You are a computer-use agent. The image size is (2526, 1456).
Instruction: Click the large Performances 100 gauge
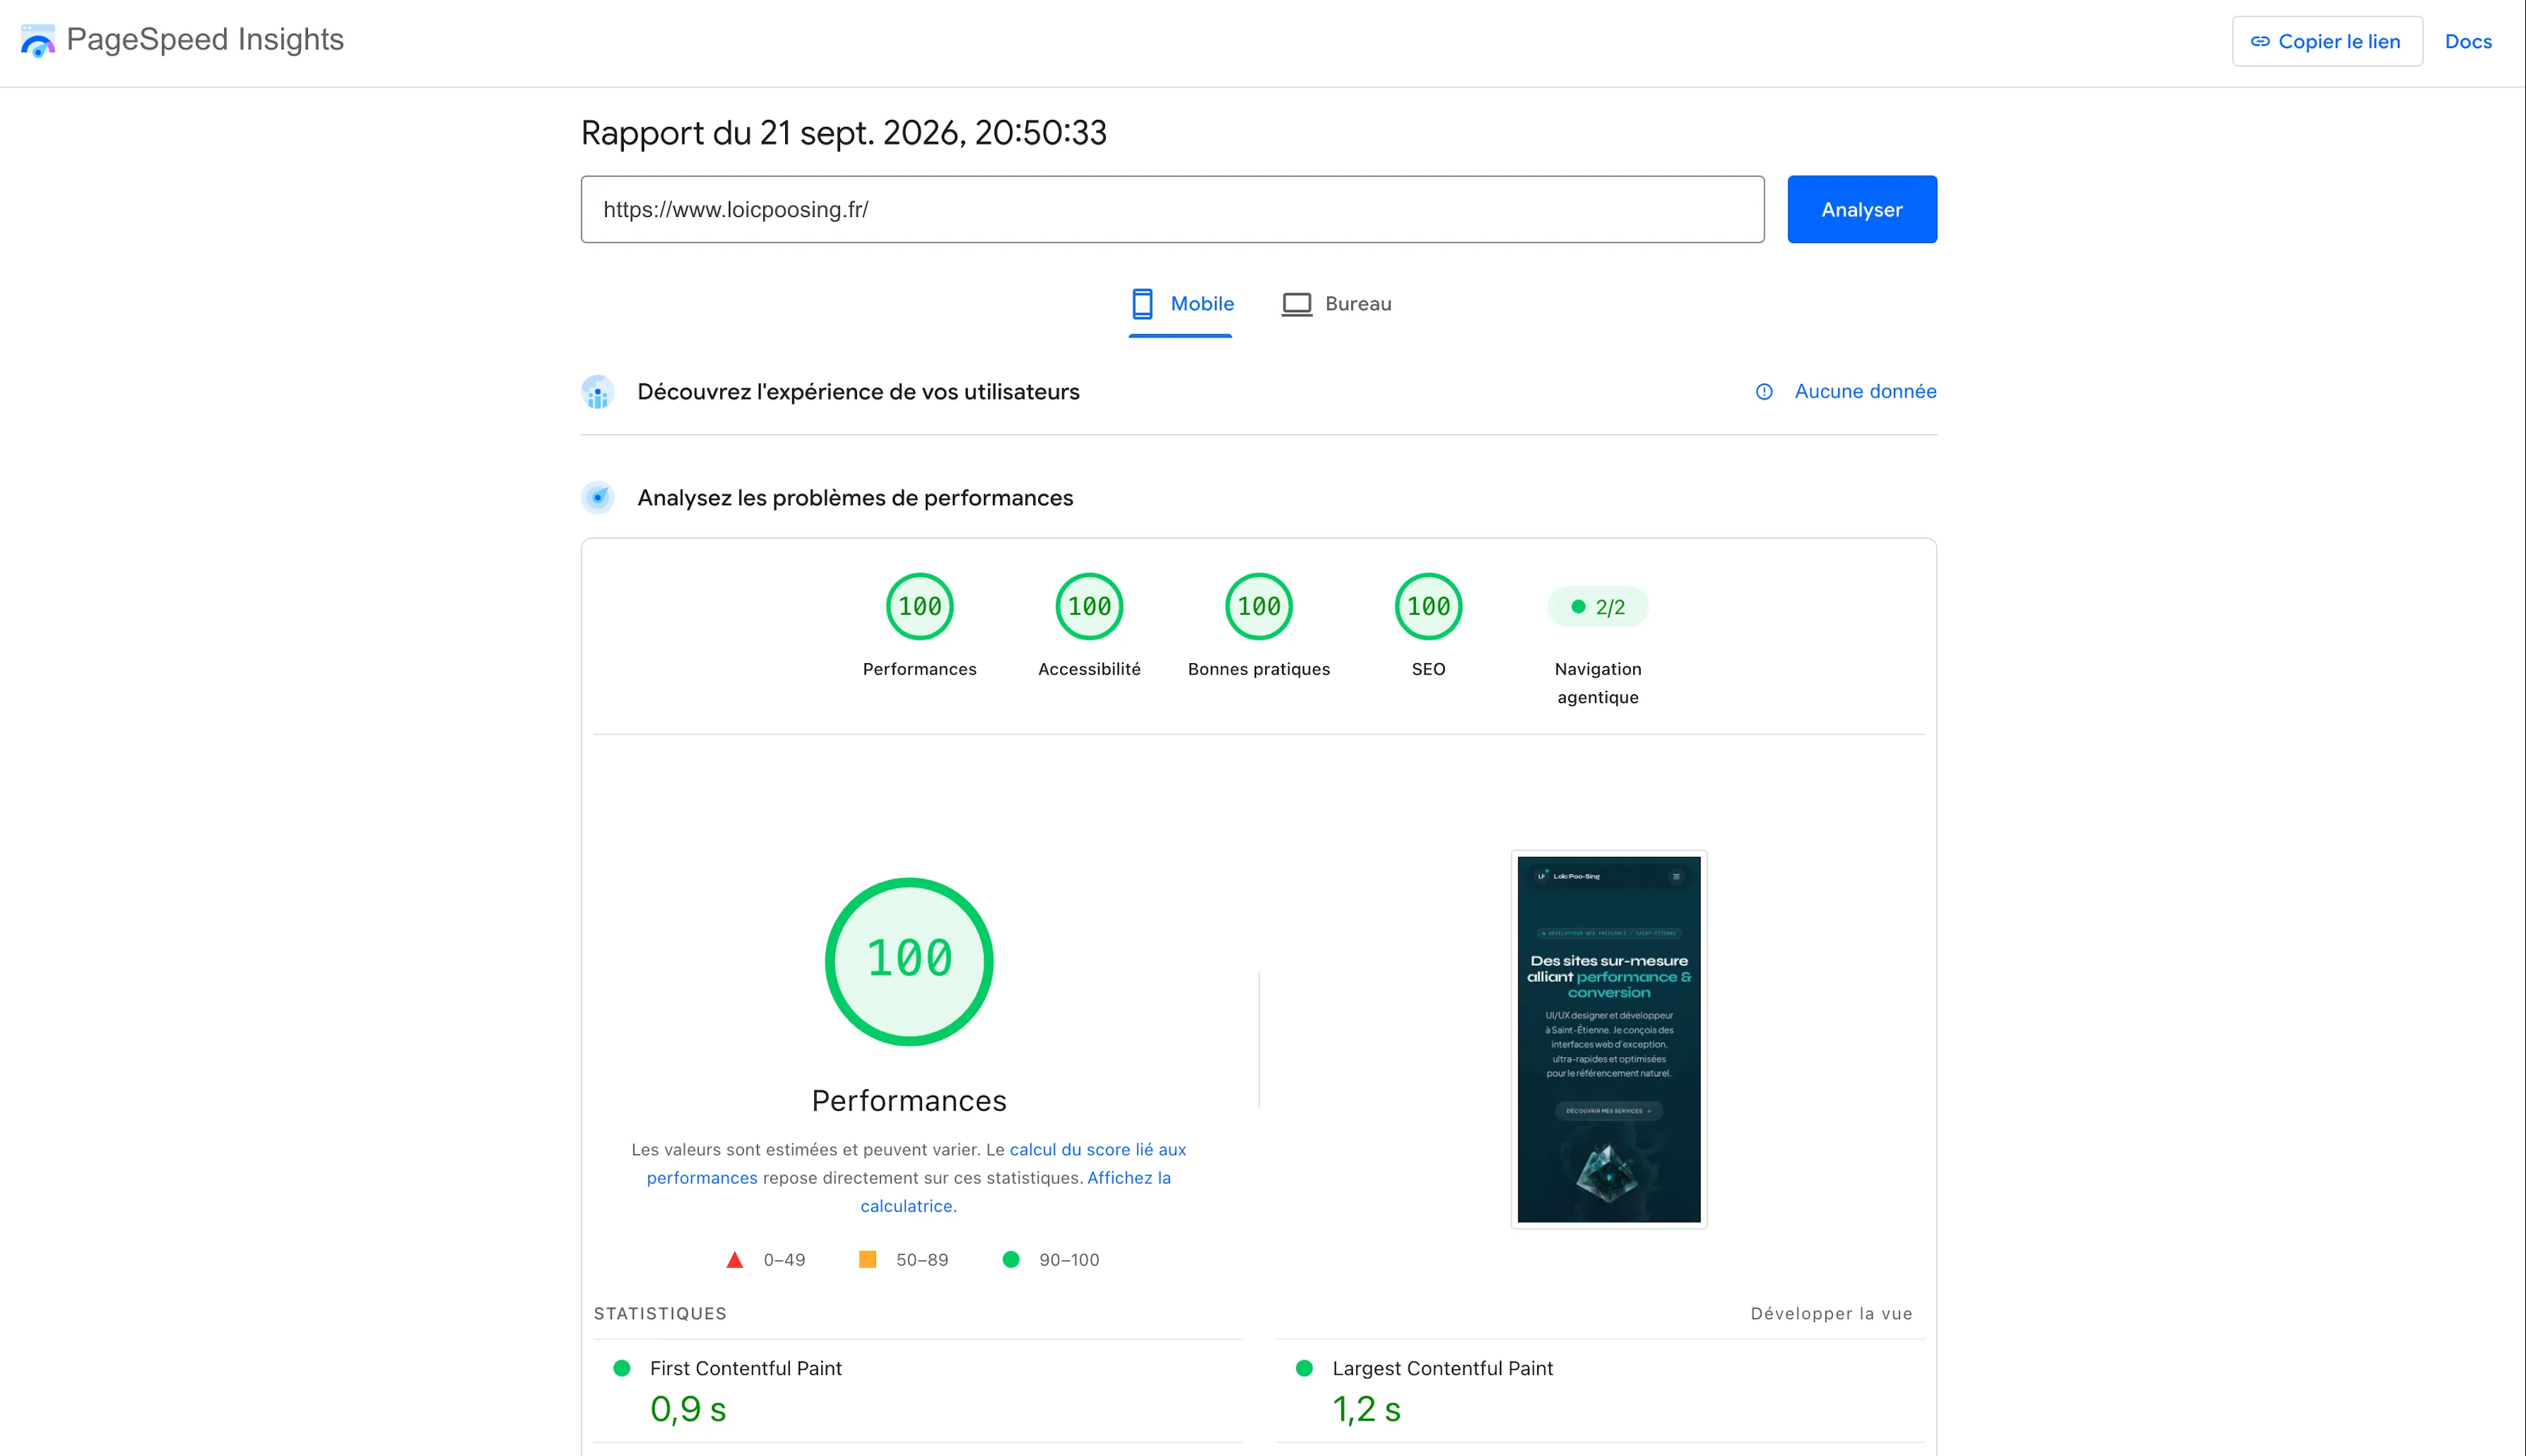[x=909, y=962]
